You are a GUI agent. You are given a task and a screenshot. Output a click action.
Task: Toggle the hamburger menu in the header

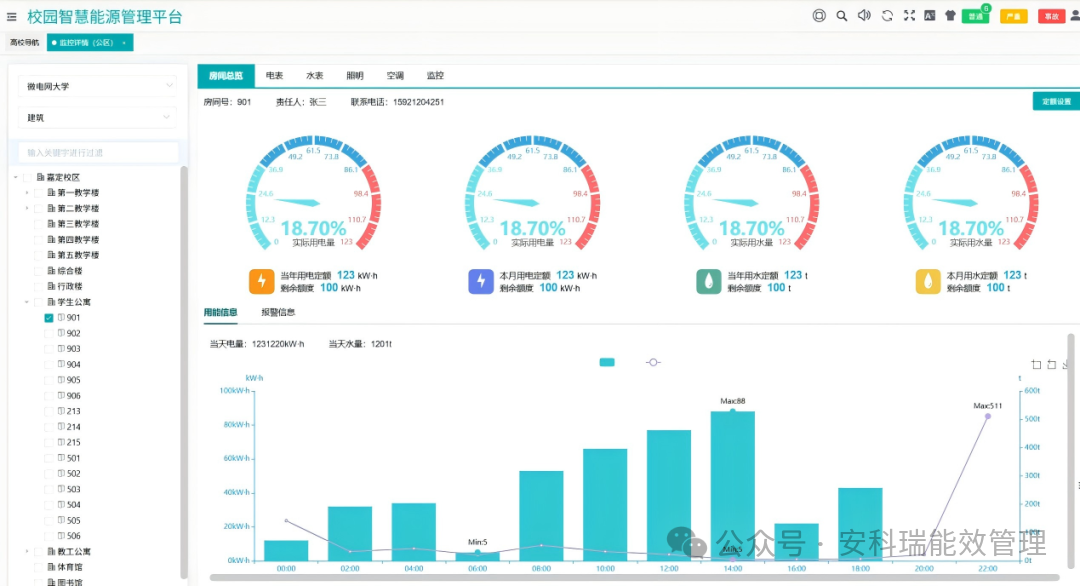(12, 17)
